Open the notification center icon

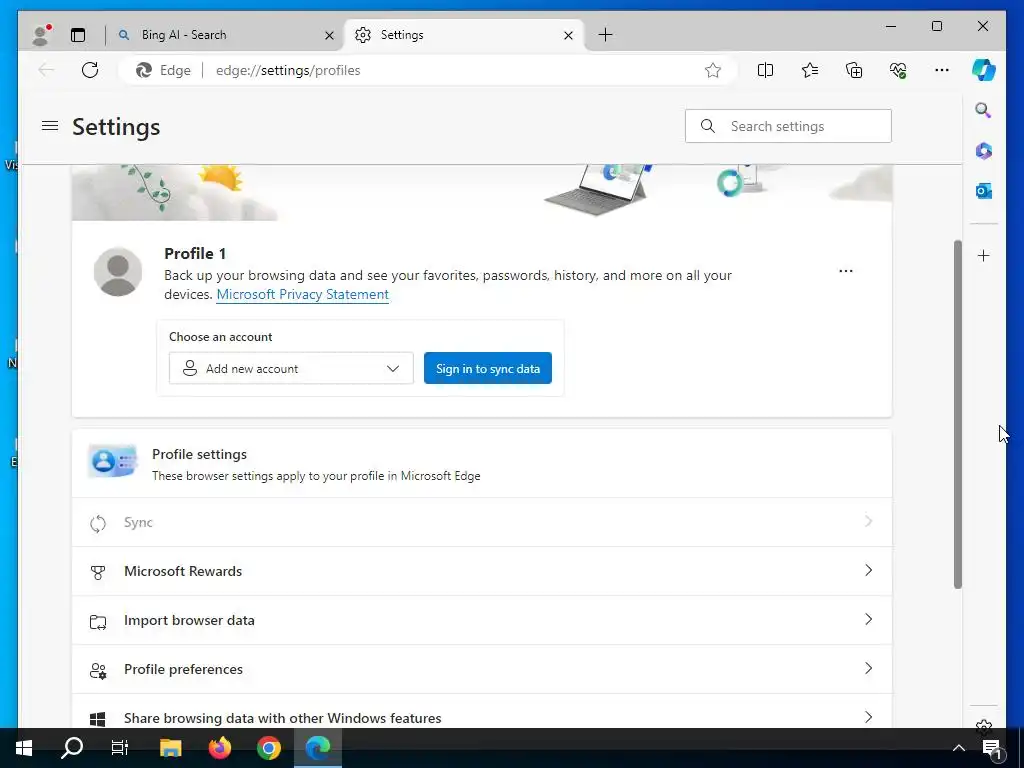point(992,749)
